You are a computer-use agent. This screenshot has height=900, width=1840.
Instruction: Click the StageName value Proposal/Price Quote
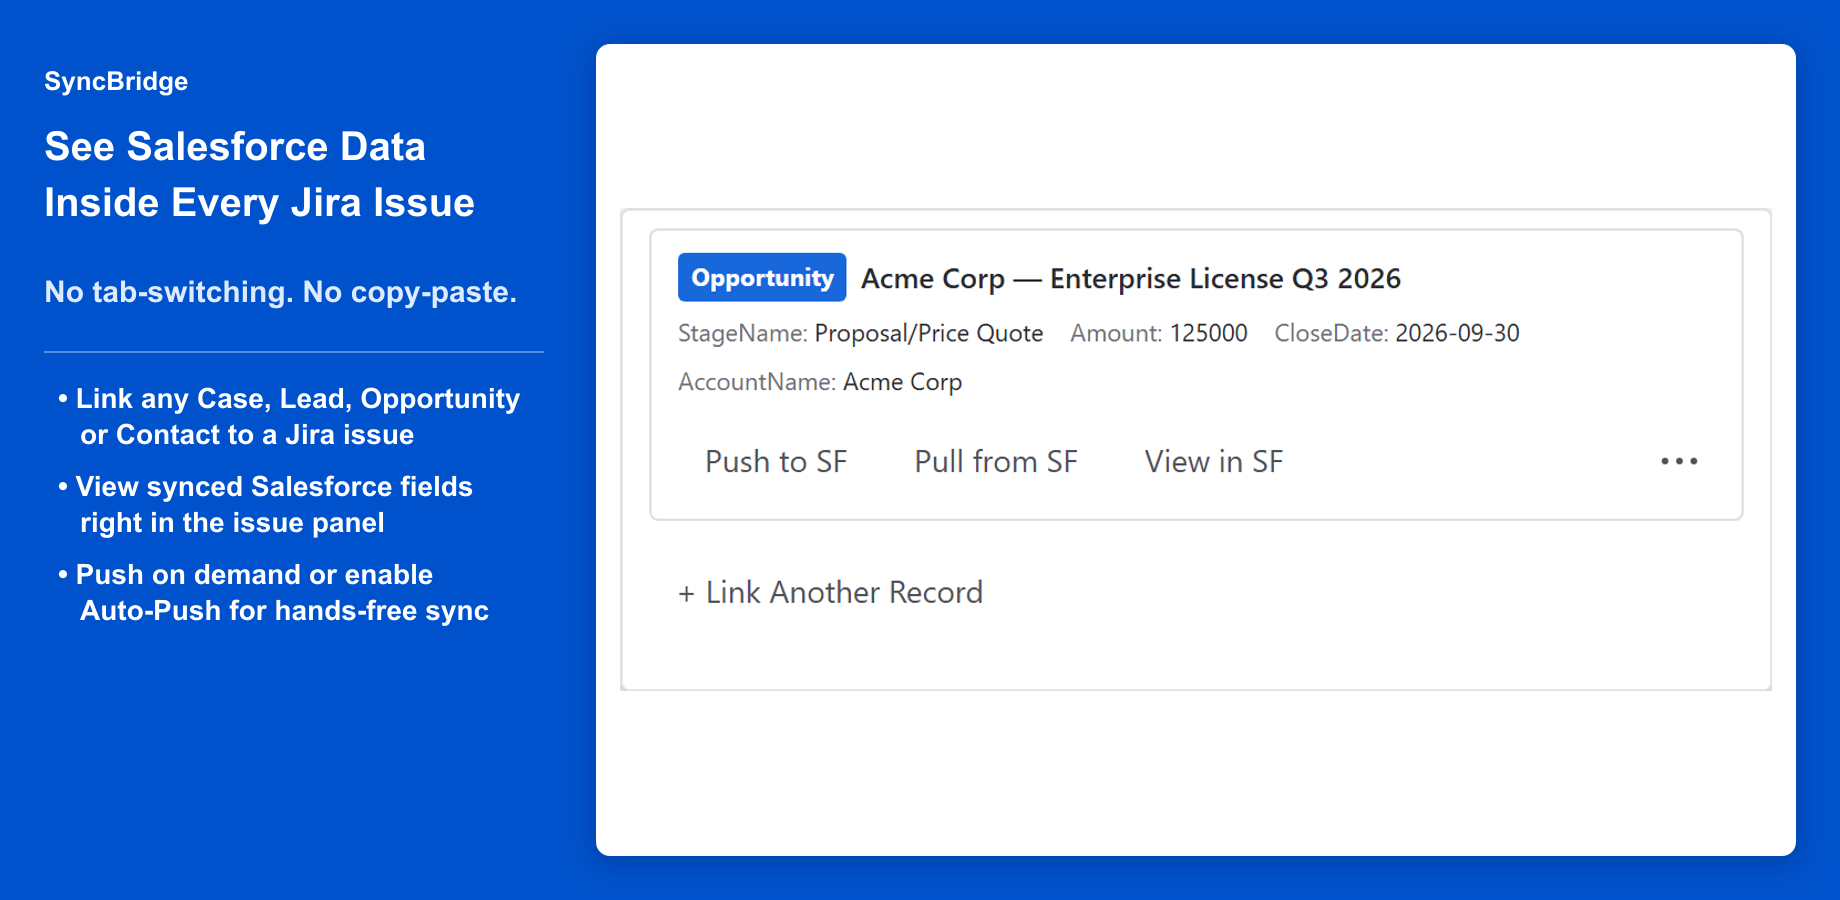tap(929, 333)
